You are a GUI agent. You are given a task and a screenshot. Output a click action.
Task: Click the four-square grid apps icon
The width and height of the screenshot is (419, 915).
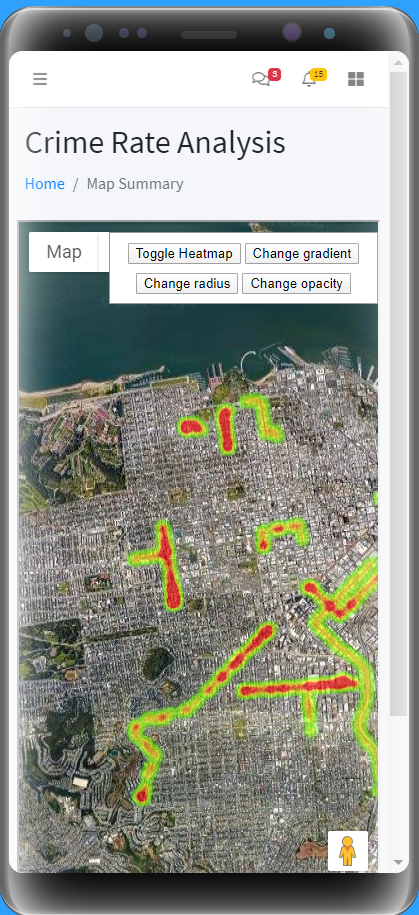click(x=356, y=79)
